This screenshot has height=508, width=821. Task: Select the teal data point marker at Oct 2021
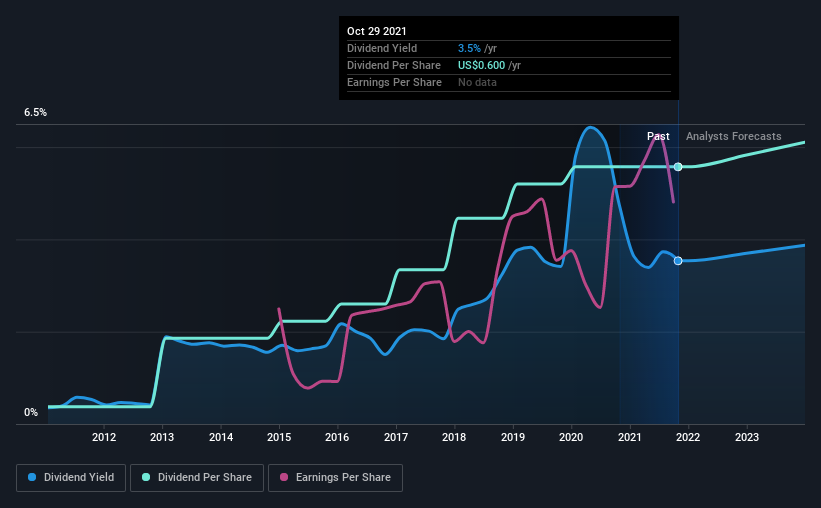coord(678,167)
